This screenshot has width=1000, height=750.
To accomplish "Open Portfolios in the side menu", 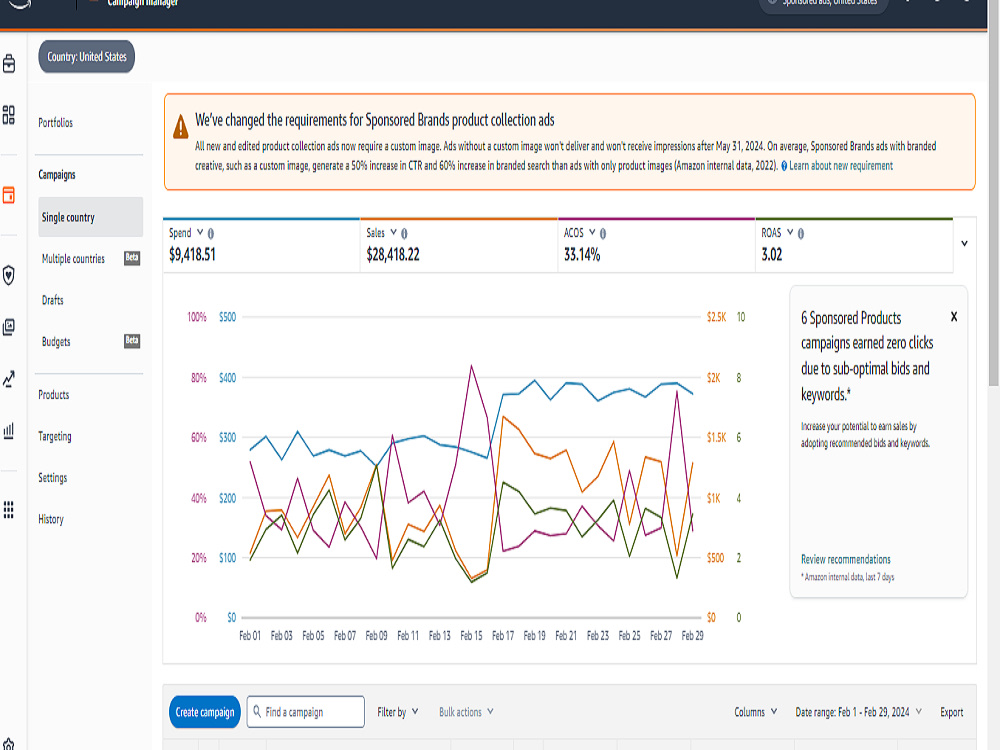I will [x=55, y=122].
